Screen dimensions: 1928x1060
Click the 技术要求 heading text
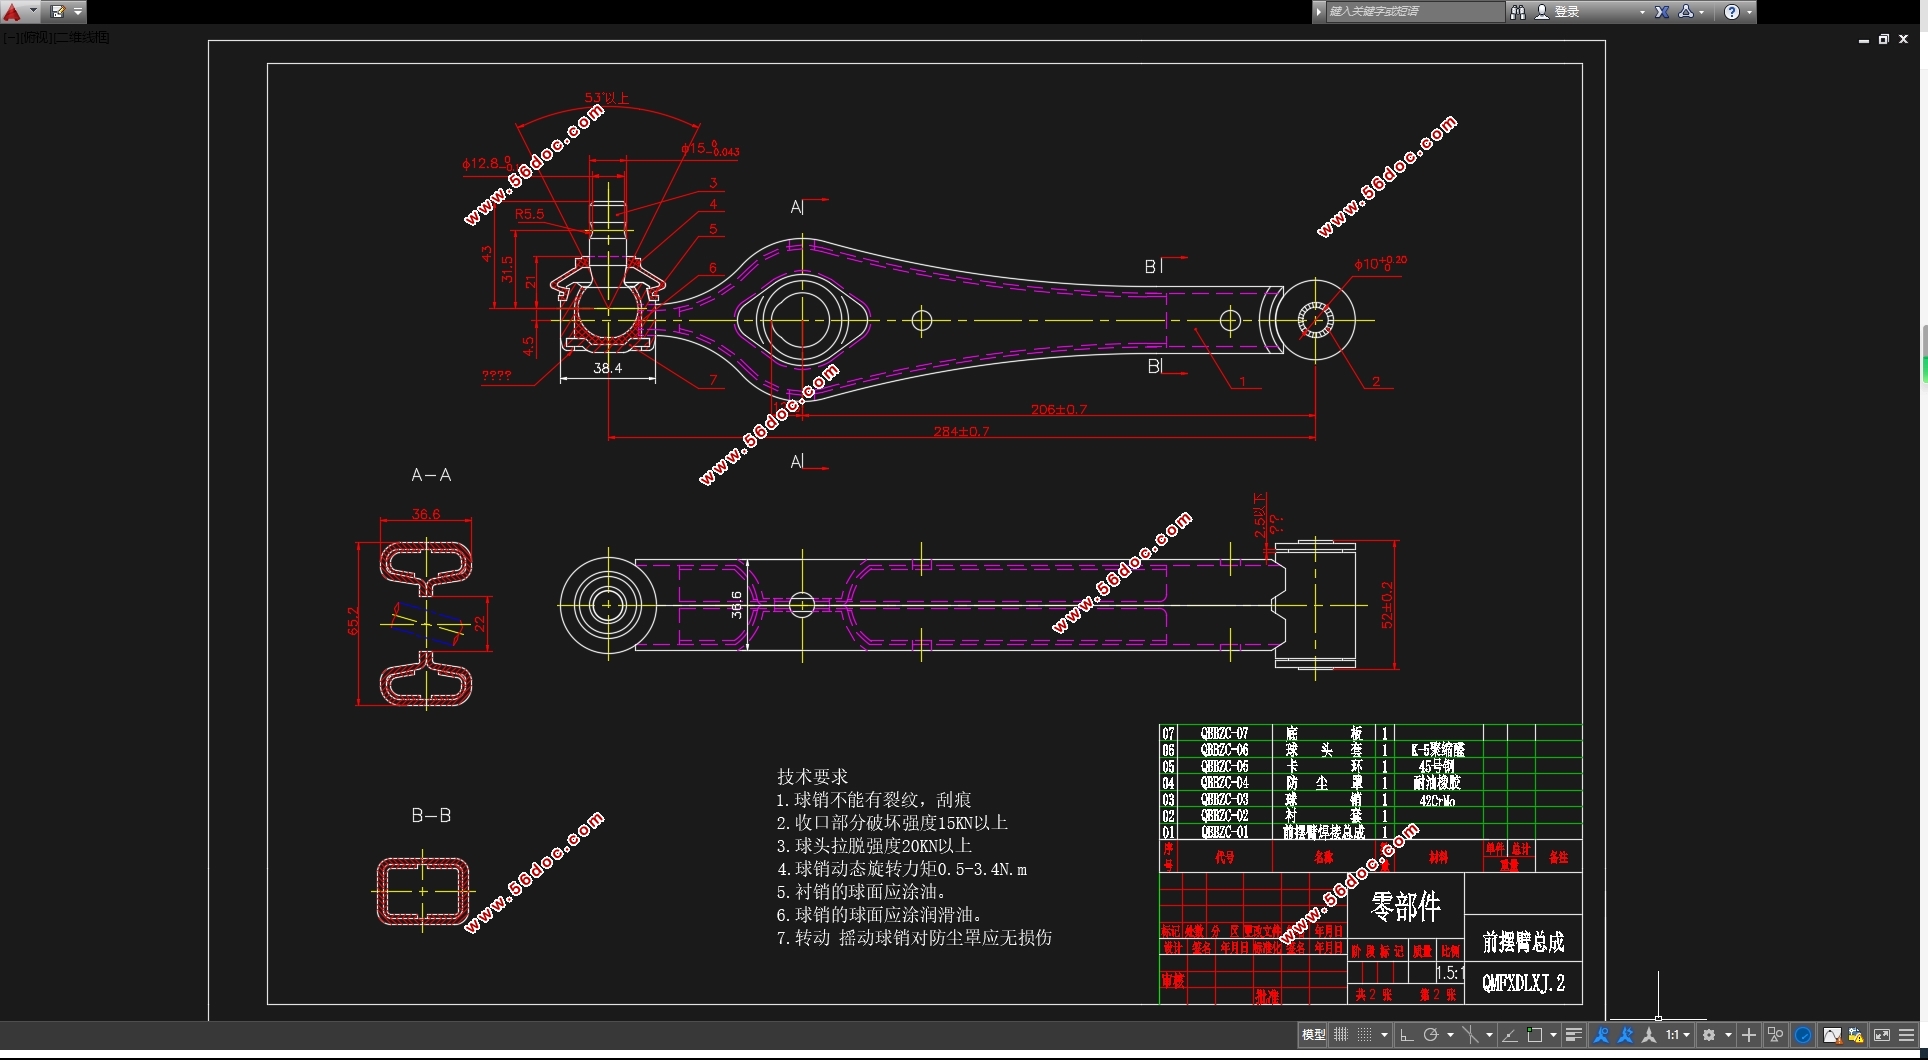812,776
